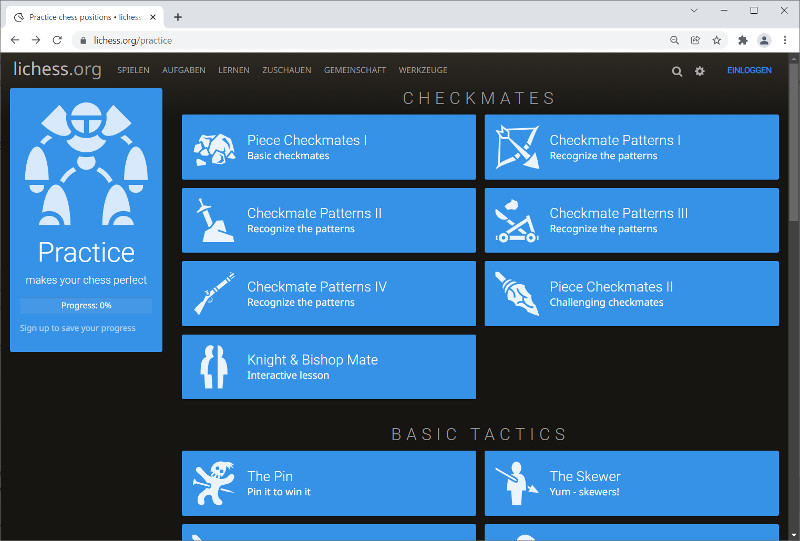Open The Skewer title

coord(585,476)
